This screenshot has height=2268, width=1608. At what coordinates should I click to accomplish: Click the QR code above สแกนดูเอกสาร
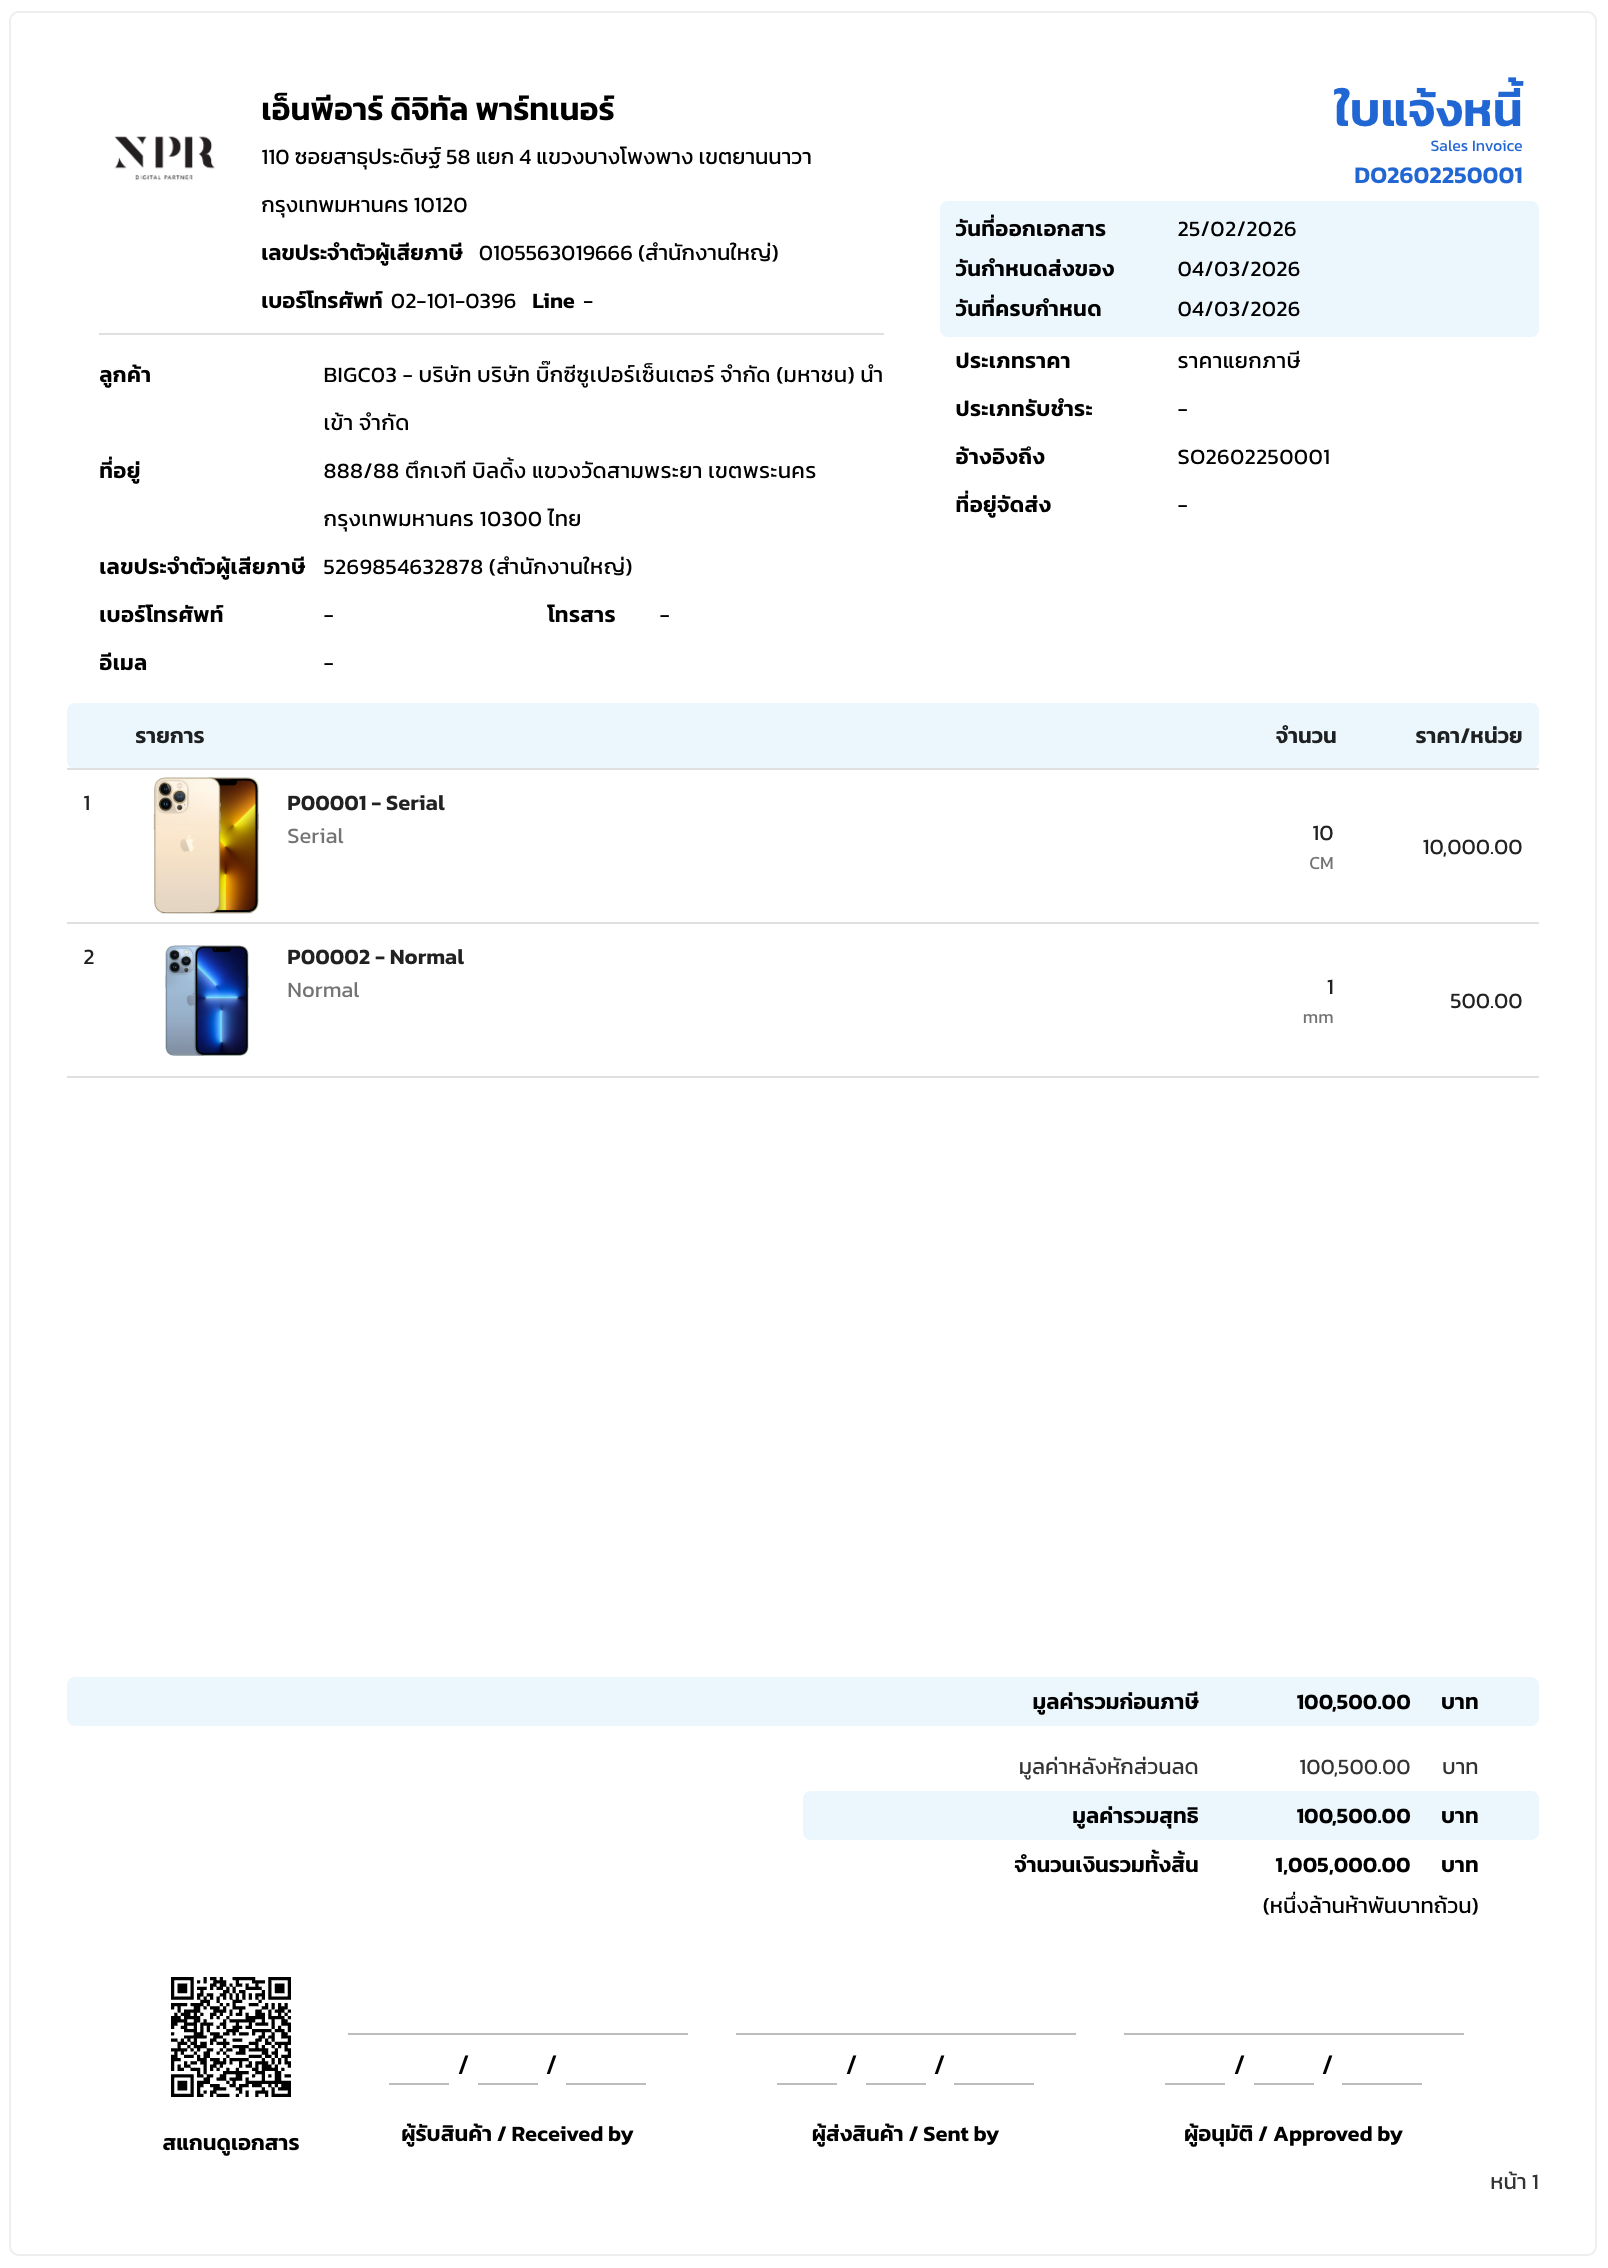[230, 2036]
